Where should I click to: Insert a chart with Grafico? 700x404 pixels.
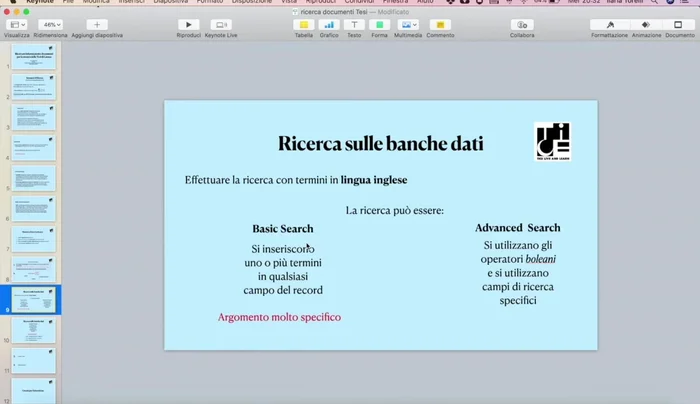[329, 25]
